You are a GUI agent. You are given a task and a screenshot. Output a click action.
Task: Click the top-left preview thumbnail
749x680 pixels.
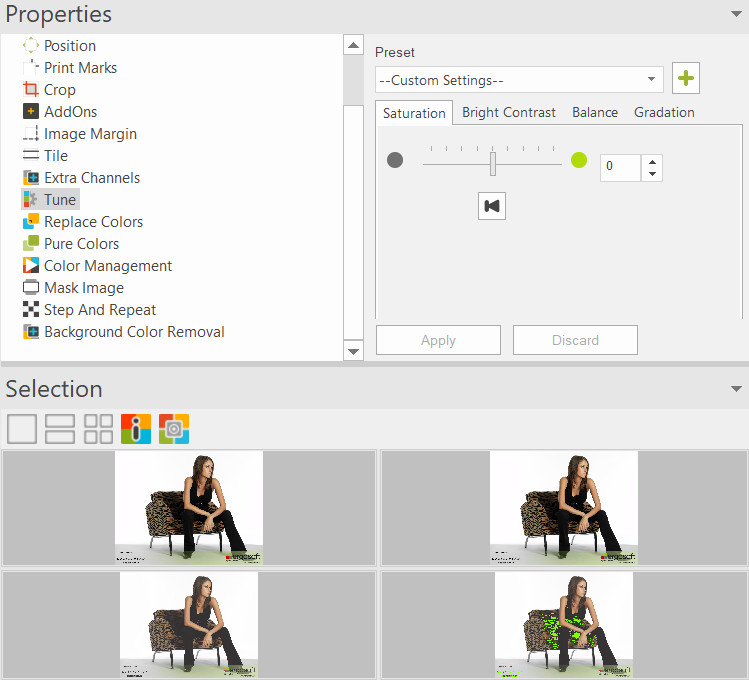[189, 508]
